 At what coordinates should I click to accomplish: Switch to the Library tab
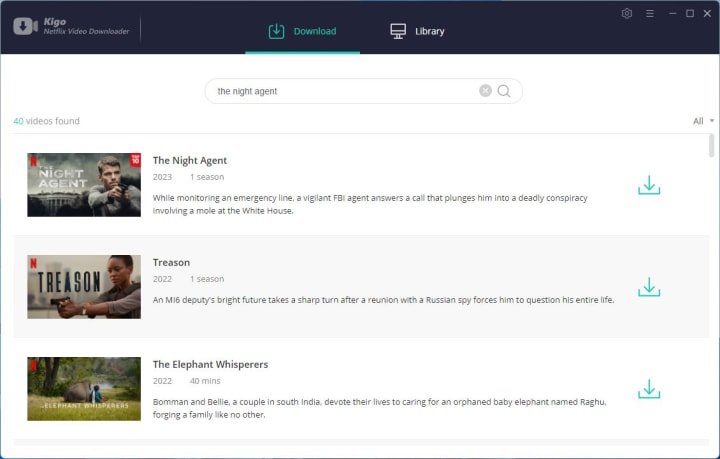417,31
